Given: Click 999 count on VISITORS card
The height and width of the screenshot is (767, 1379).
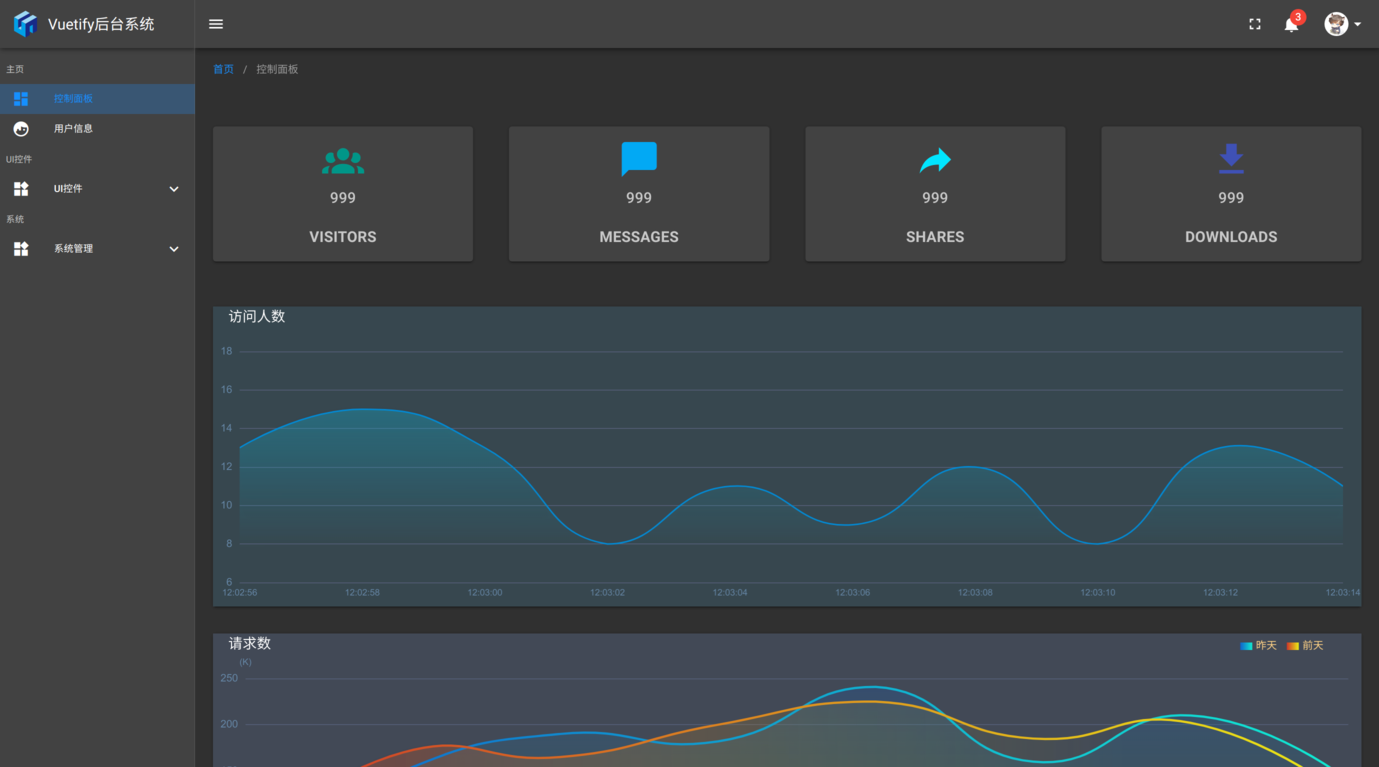Looking at the screenshot, I should pyautogui.click(x=343, y=198).
